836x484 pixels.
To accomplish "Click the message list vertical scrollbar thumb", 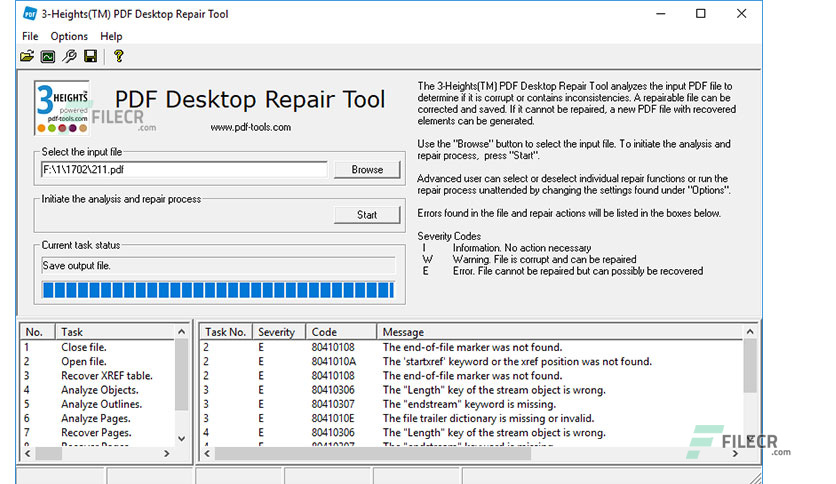I will tap(750, 366).
